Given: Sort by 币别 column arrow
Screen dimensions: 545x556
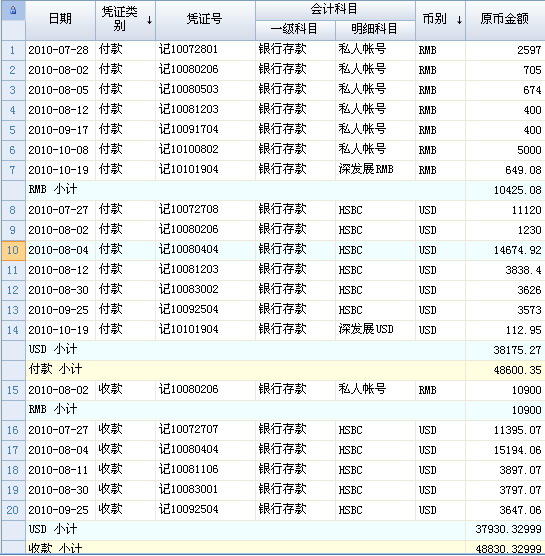Looking at the screenshot, I should pyautogui.click(x=459, y=20).
